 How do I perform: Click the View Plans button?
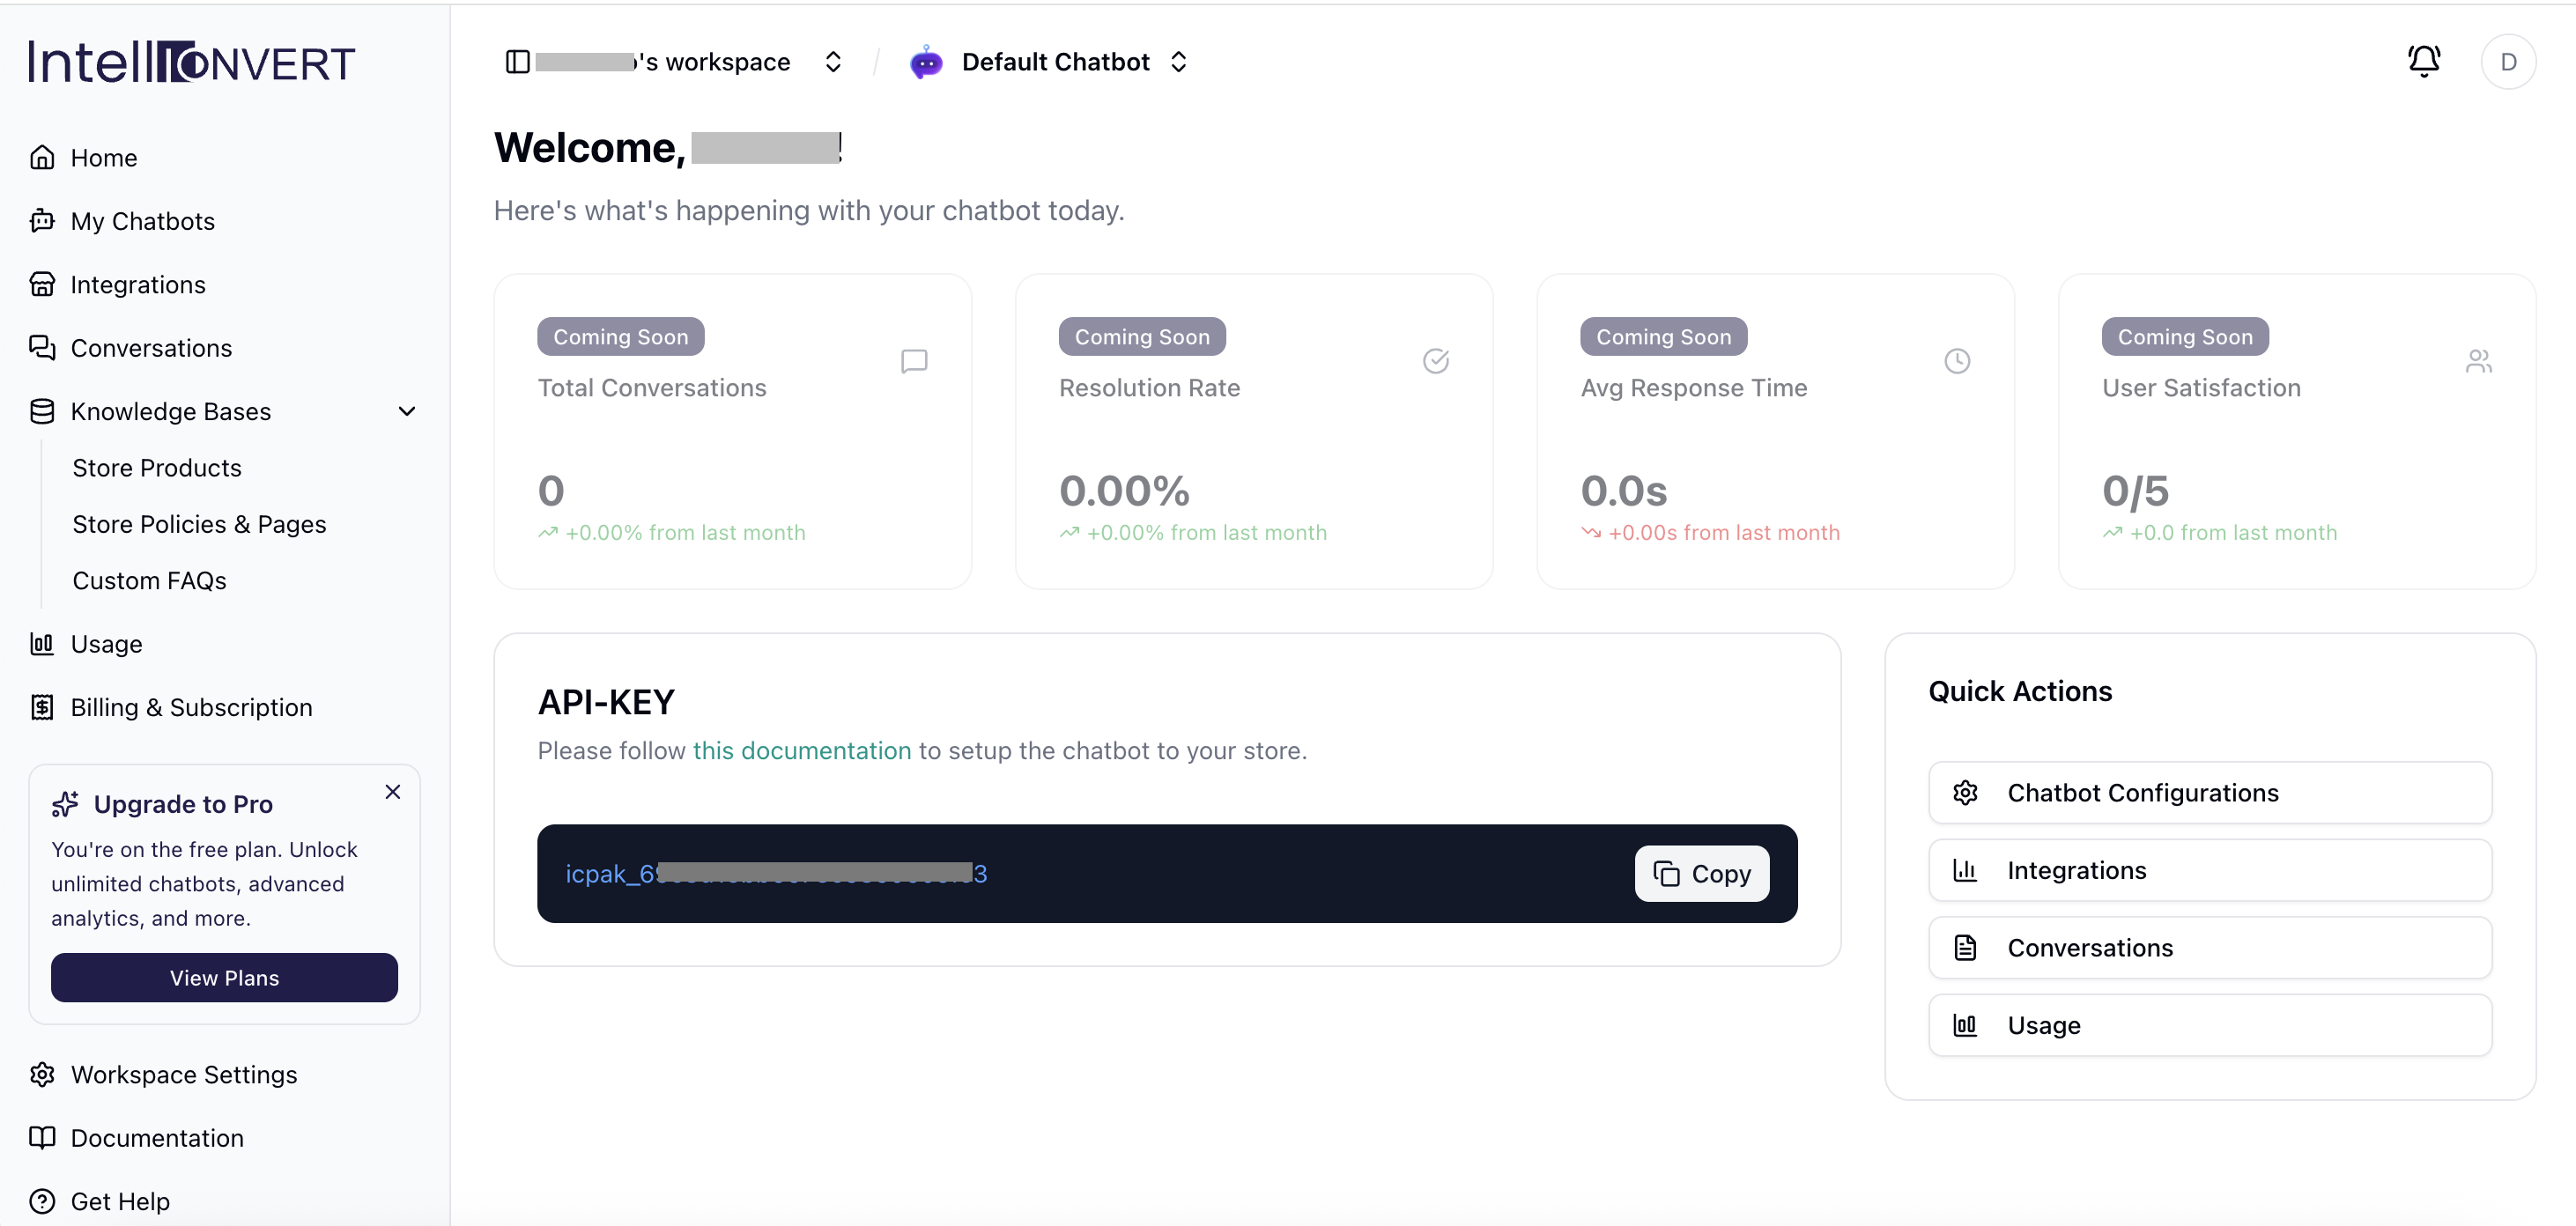[224, 977]
